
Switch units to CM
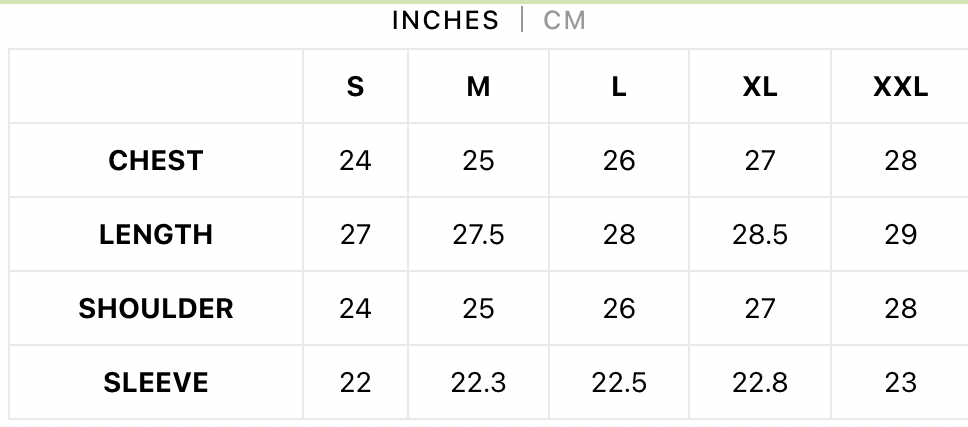click(564, 20)
